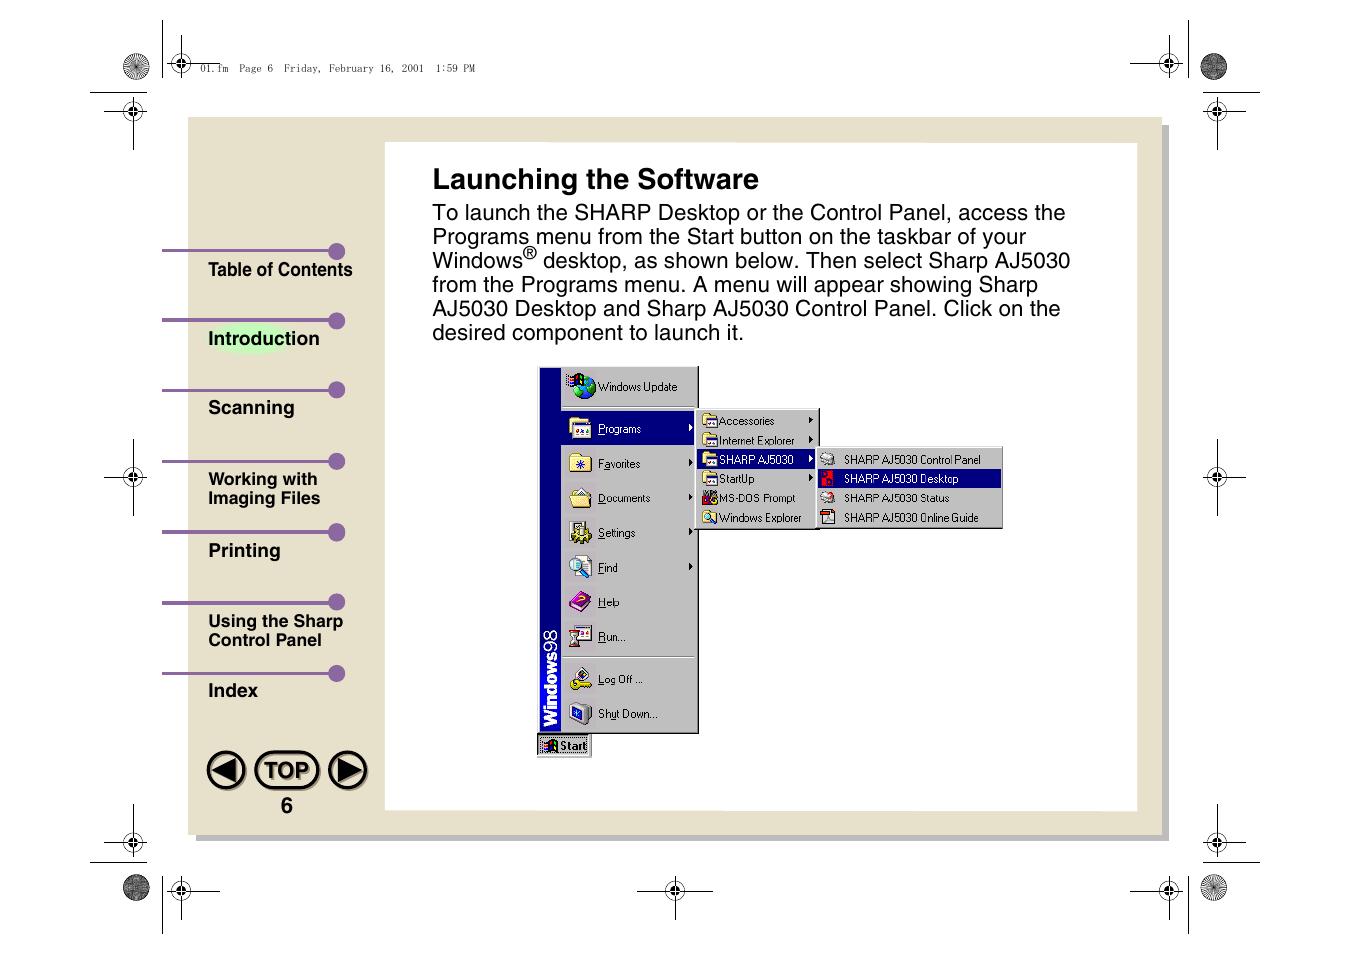Select Programs in the Start menu
Image resolution: width=1351 pixels, height=954 pixels.
[x=629, y=428]
